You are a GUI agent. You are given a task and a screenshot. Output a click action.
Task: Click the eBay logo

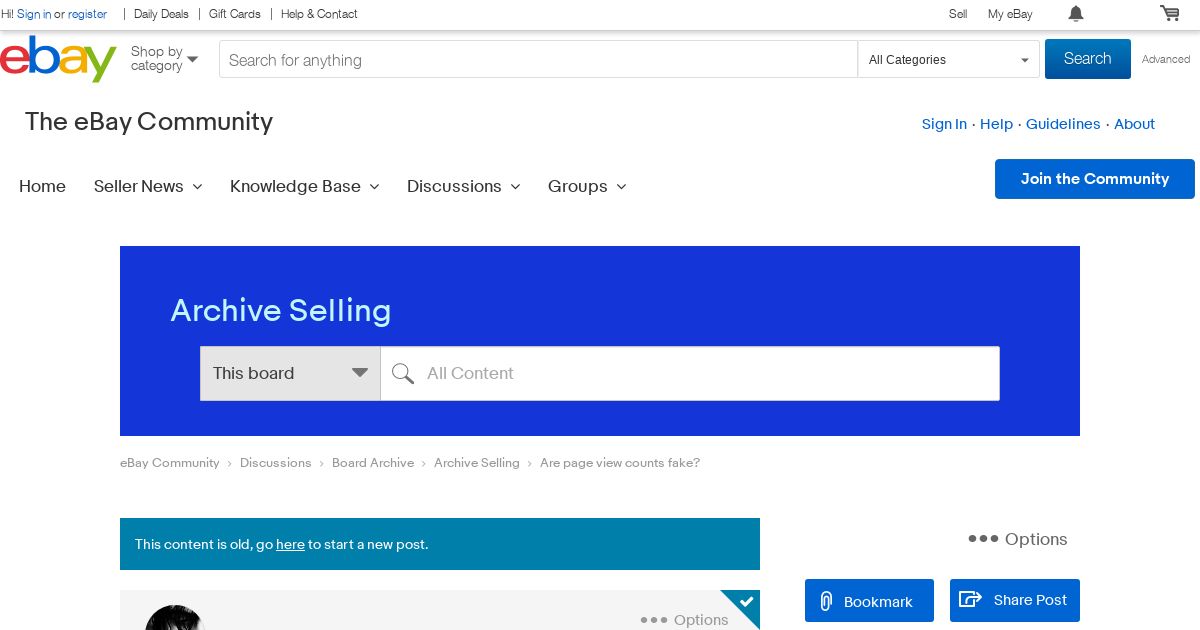[58, 59]
